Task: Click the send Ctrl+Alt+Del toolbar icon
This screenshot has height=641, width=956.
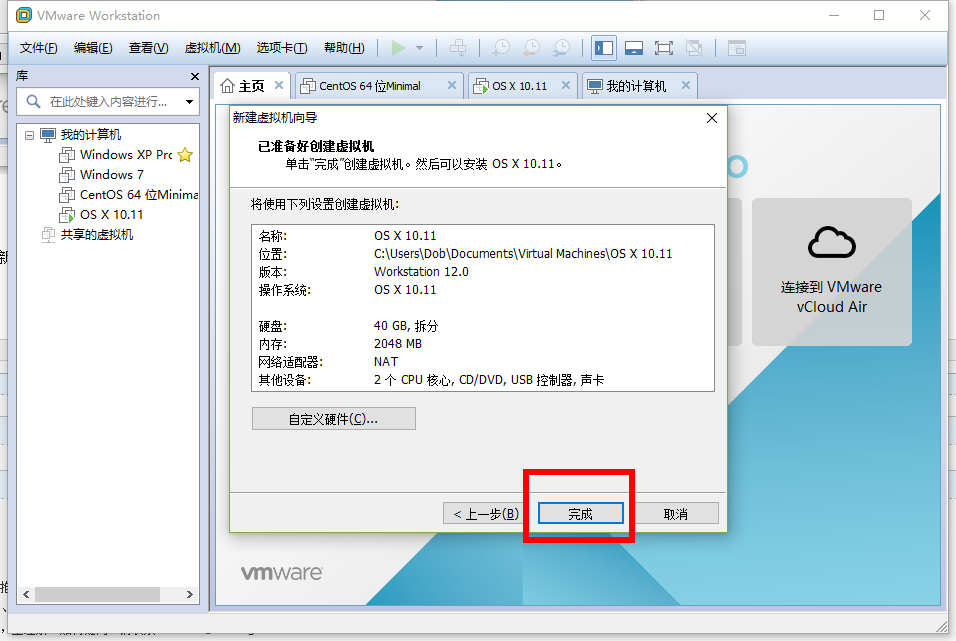Action: click(458, 48)
